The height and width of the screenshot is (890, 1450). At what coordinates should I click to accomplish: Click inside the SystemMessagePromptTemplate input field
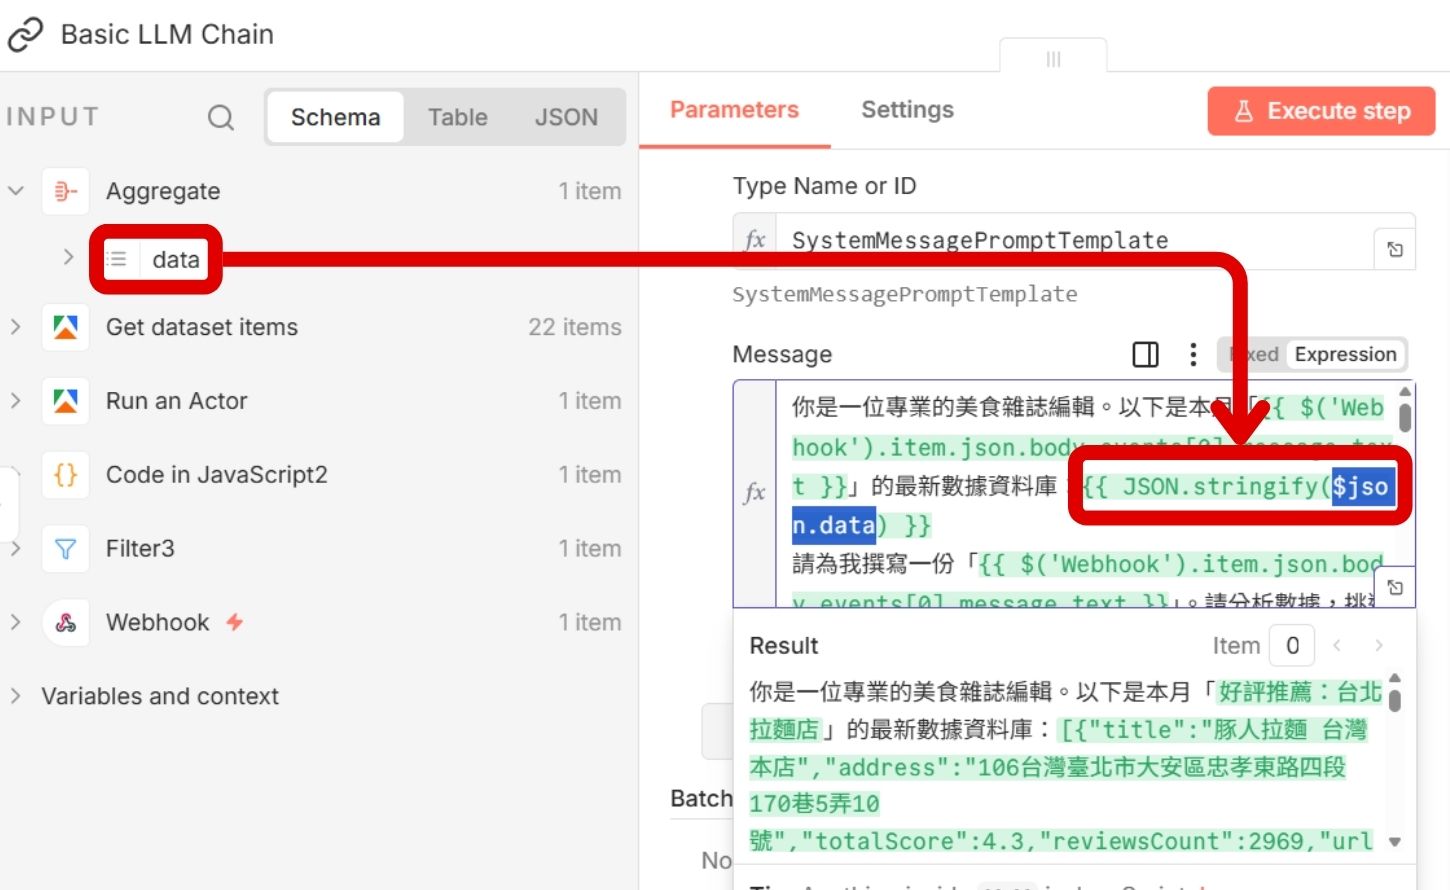pos(1000,240)
